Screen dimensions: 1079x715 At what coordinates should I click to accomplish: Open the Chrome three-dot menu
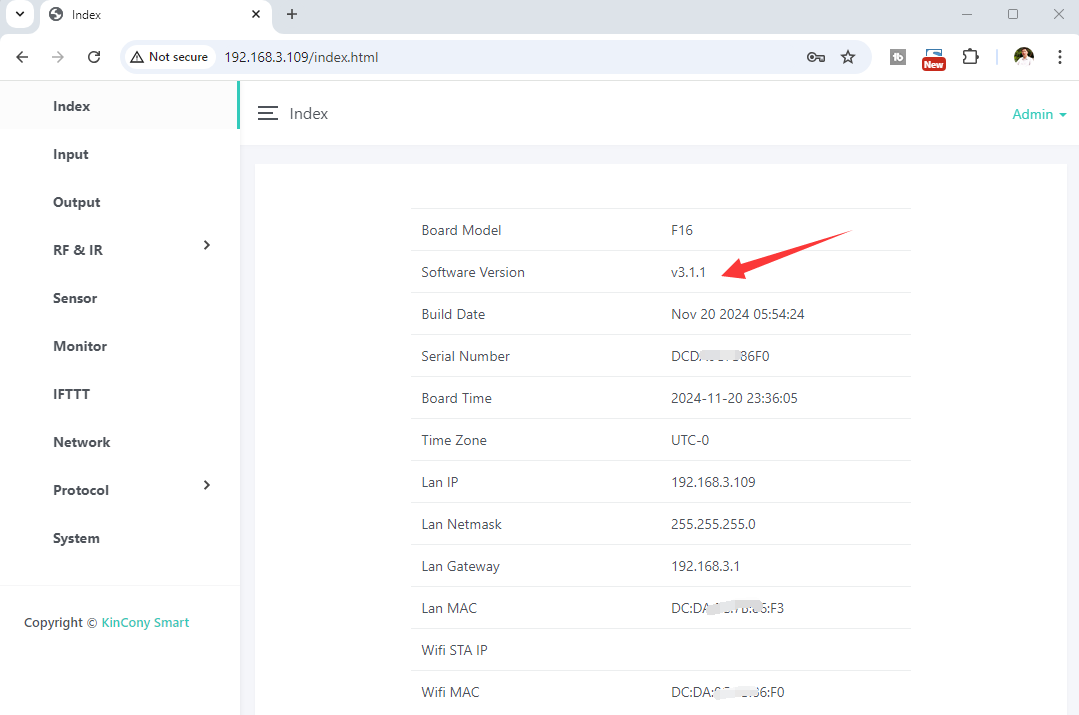pyautogui.click(x=1059, y=57)
